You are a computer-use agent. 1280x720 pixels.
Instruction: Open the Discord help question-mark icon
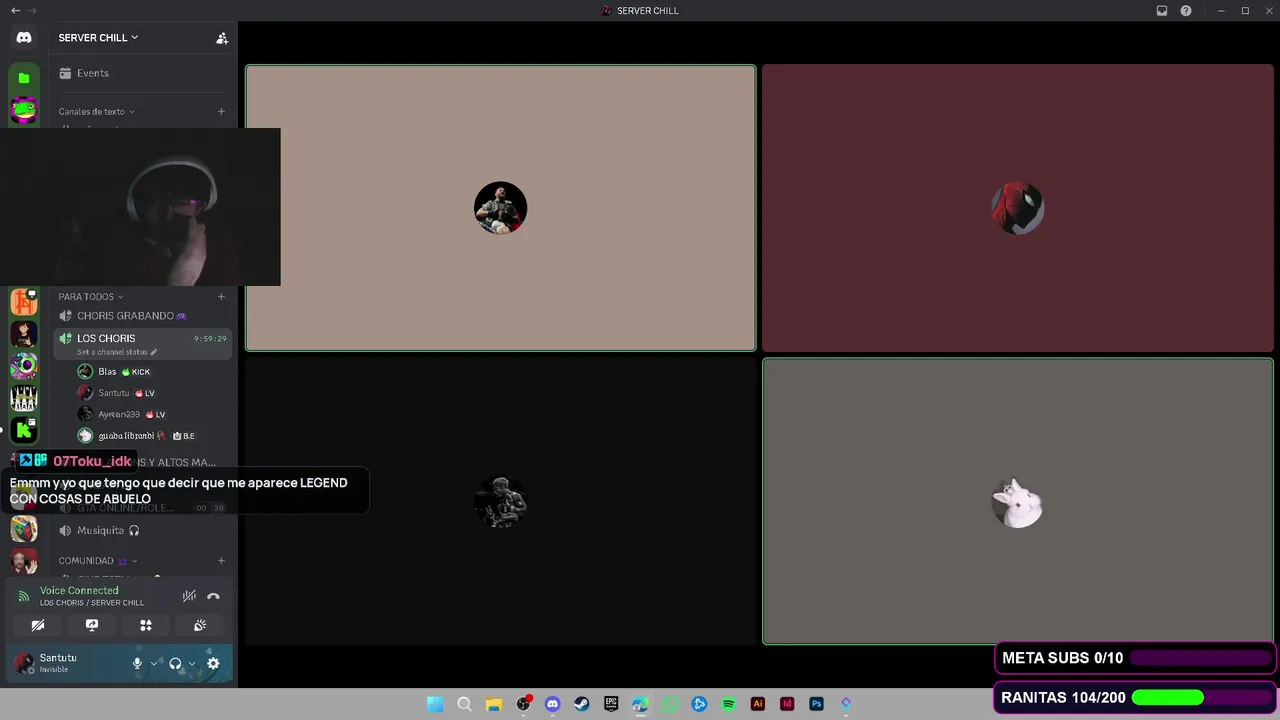pos(1186,11)
